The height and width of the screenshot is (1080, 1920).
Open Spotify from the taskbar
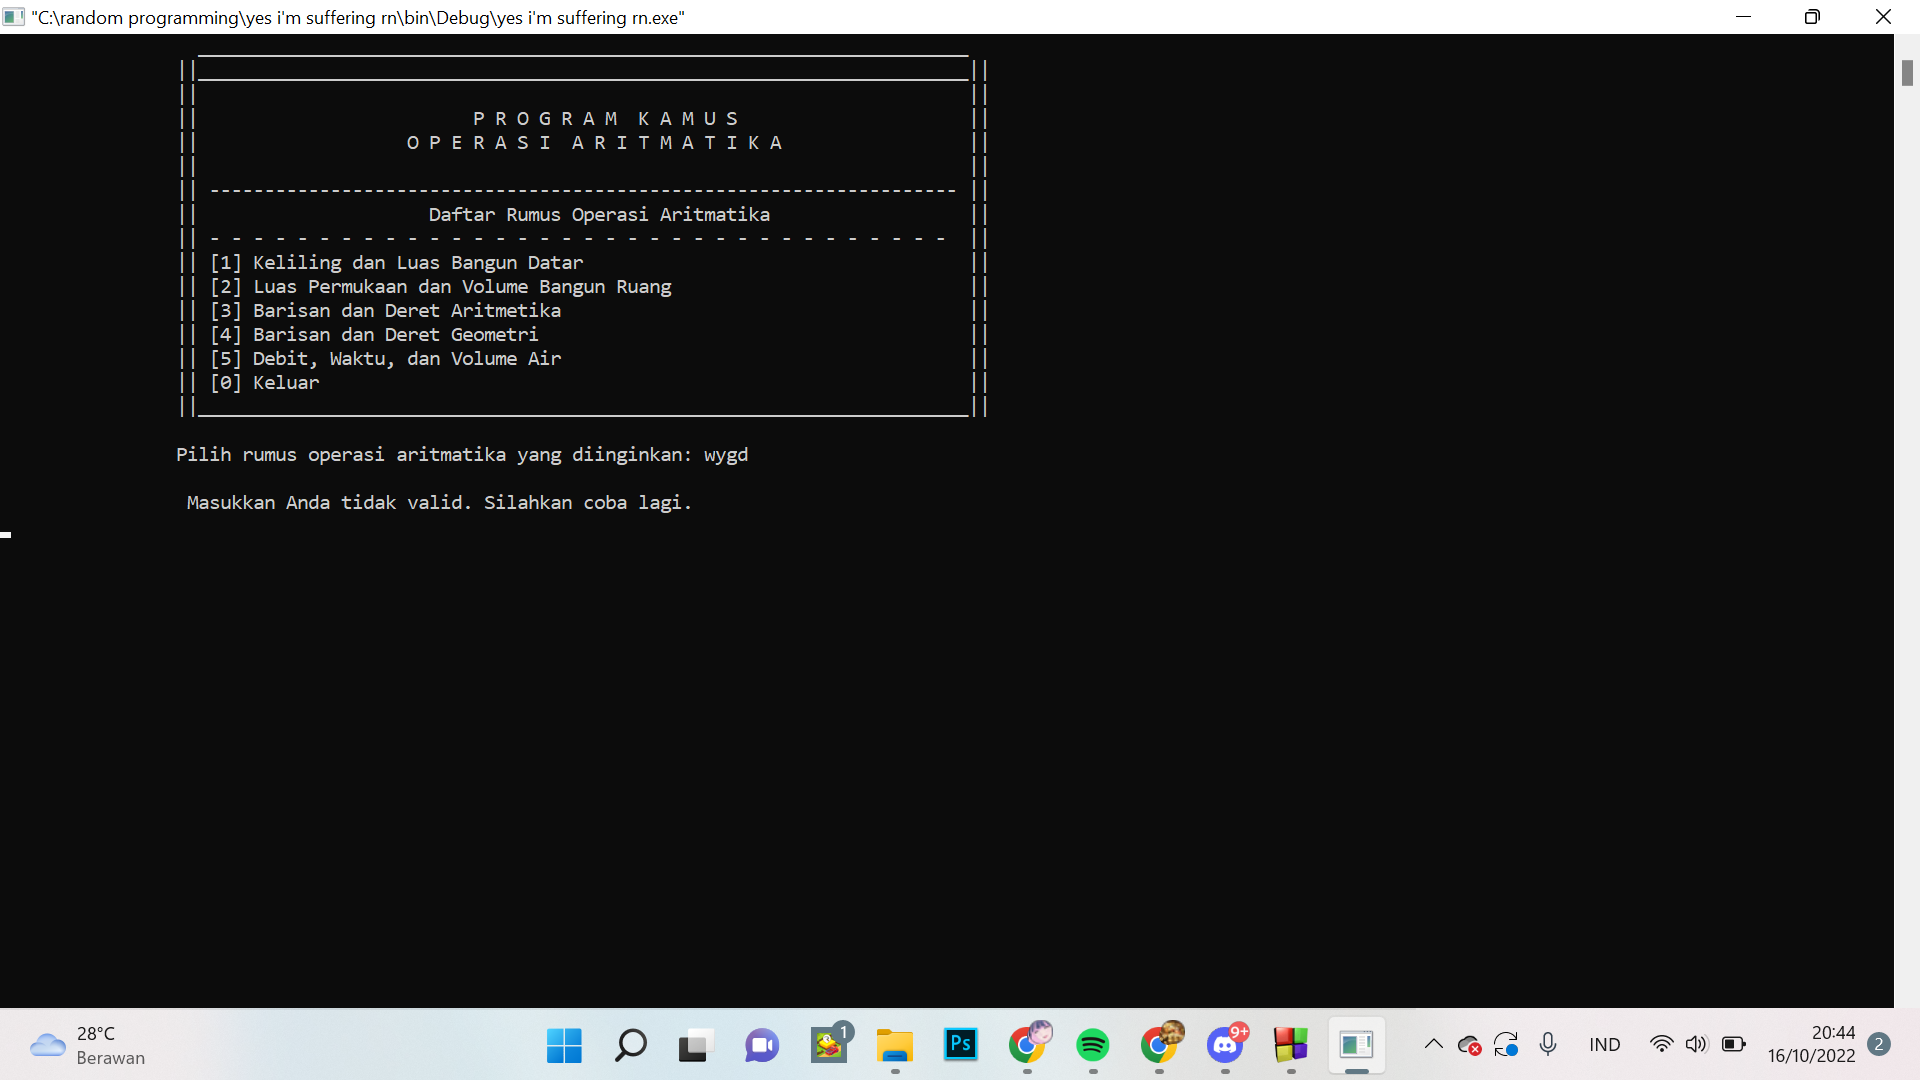coord(1092,1046)
